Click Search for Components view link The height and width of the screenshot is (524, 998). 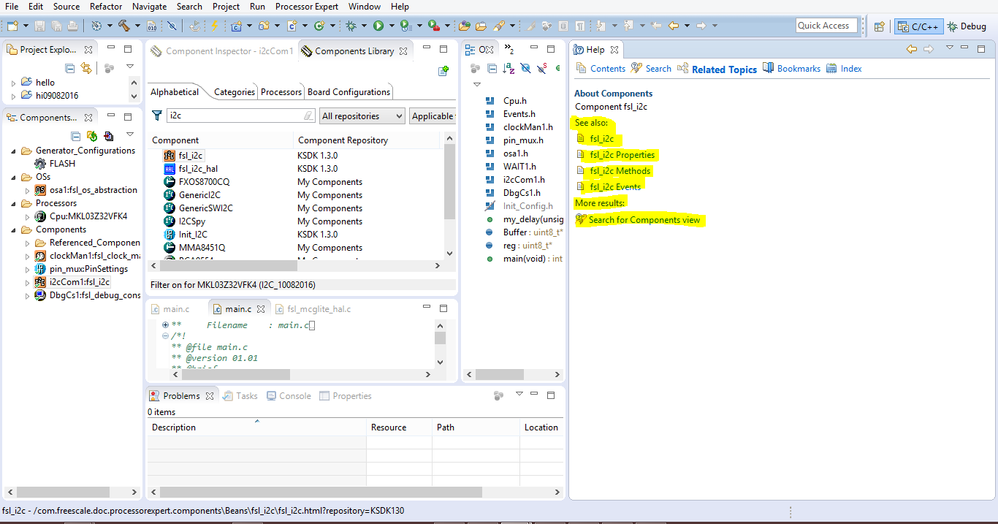pyautogui.click(x=644, y=220)
